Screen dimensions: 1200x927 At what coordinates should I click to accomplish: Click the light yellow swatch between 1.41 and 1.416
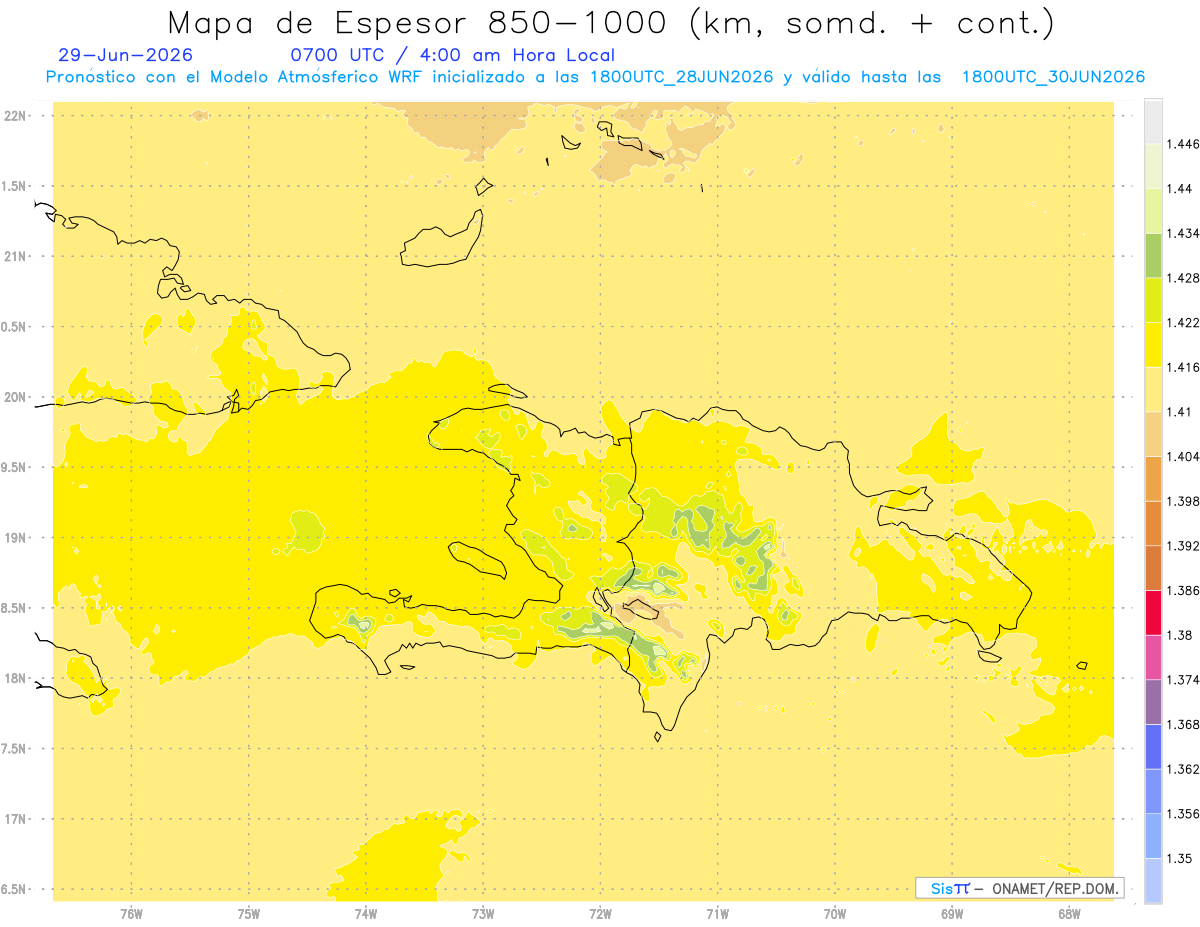pos(1153,389)
